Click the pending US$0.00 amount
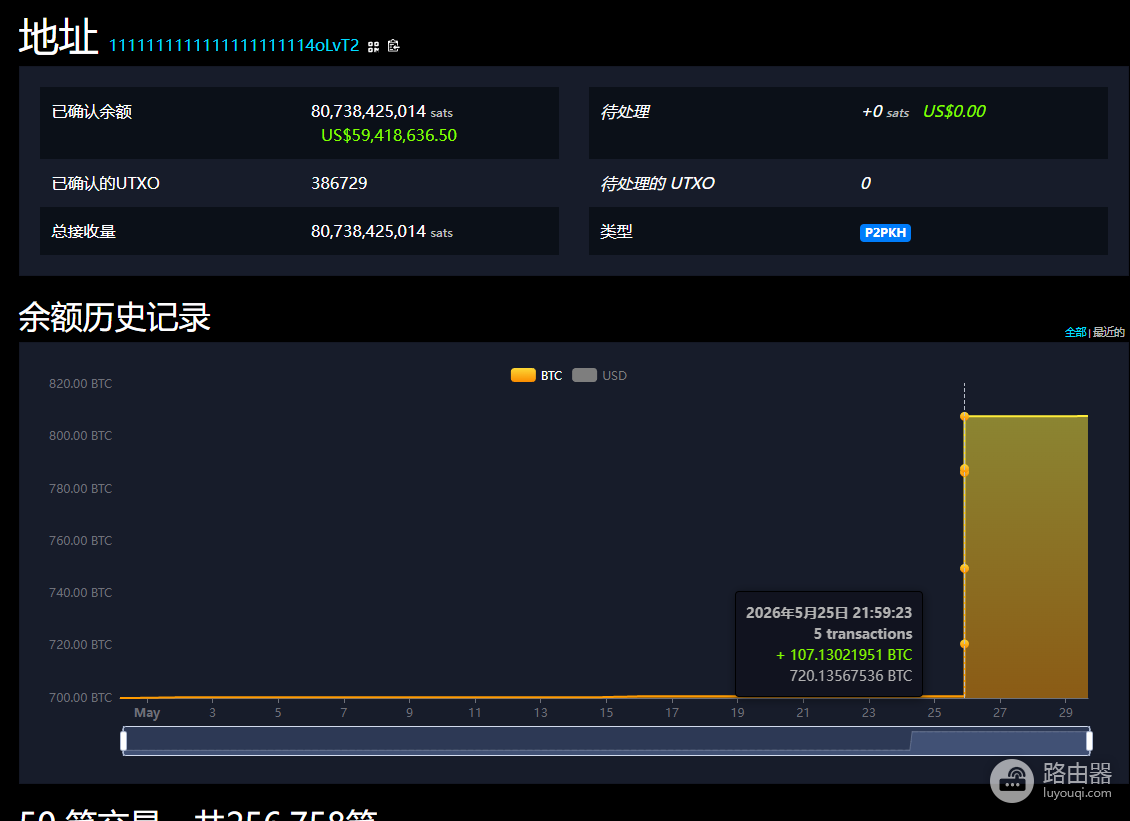 pyautogui.click(x=954, y=112)
